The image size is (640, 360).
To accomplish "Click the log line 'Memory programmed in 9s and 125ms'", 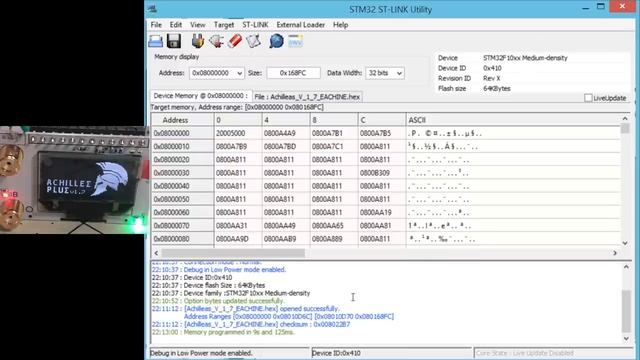I will (x=223, y=332).
